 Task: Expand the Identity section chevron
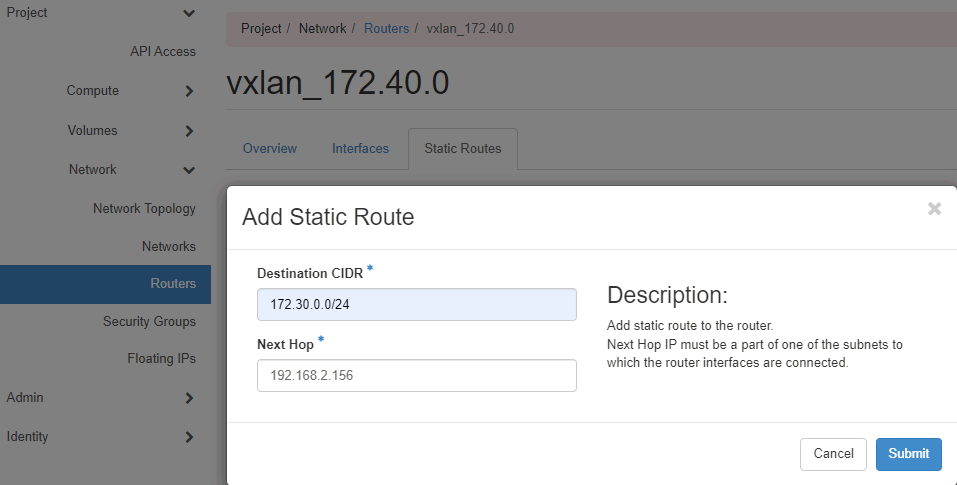[x=189, y=437]
